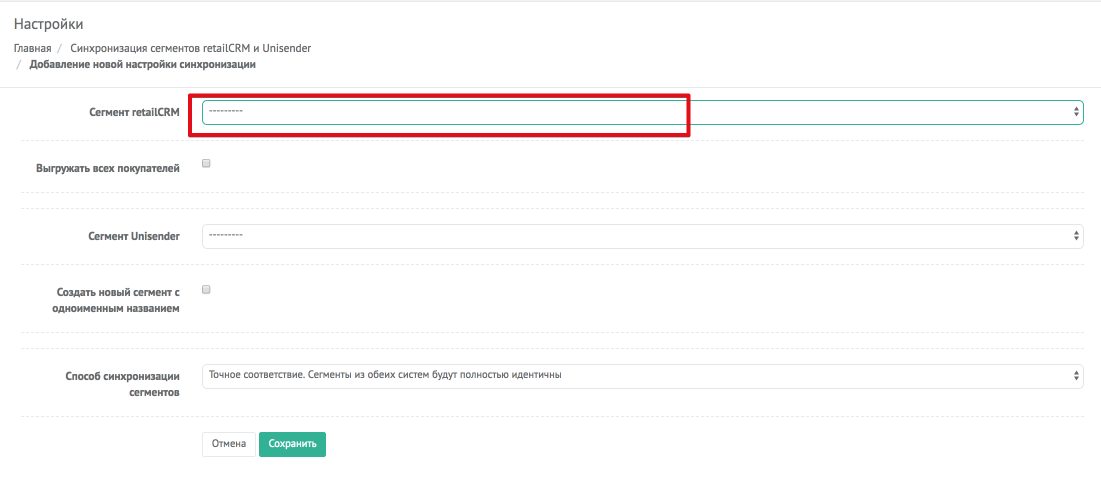1101x477 pixels.
Task: Click the Сегмент retailCRM field label
Action: point(135,112)
